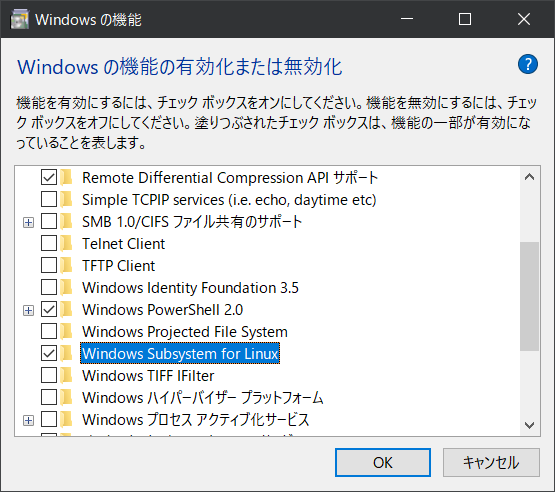Enable Simple TCPIP services checkbox
This screenshot has height=492, width=555.
[49, 199]
